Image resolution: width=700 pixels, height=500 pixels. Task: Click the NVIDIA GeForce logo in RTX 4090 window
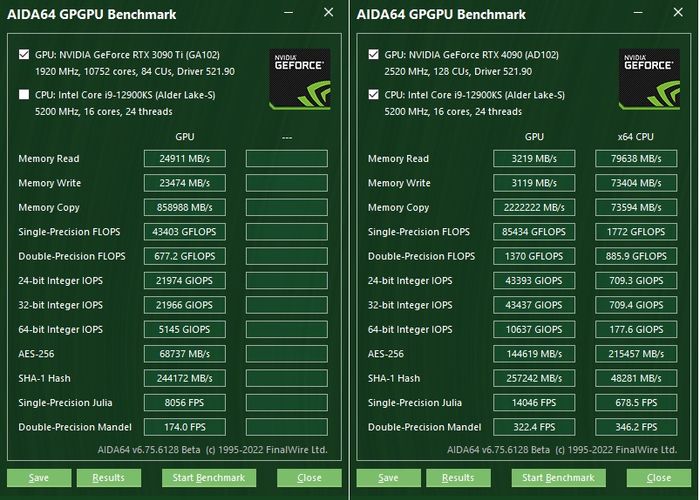pyautogui.click(x=649, y=79)
